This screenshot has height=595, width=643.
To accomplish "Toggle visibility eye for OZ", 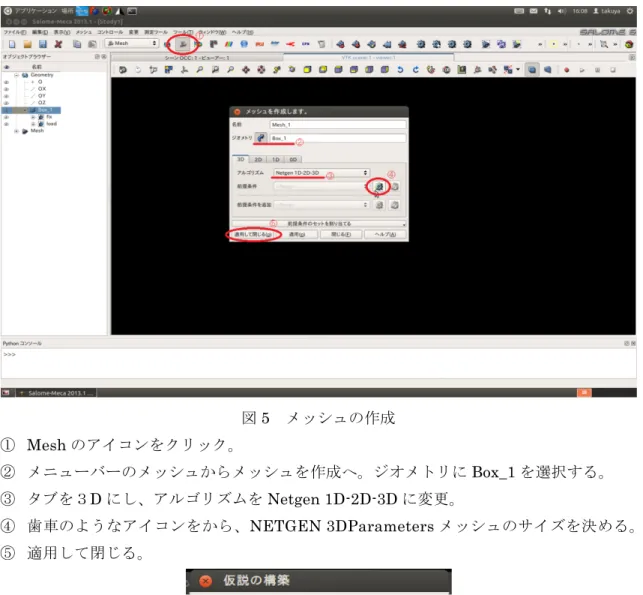I will click(x=6, y=103).
